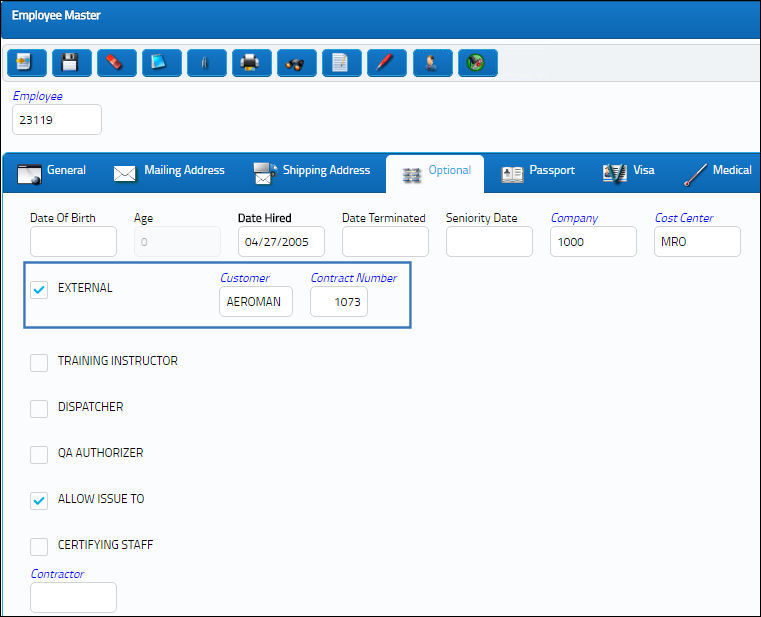Click the Customer field showing AEROMAN
The height and width of the screenshot is (617, 761).
[x=256, y=301]
